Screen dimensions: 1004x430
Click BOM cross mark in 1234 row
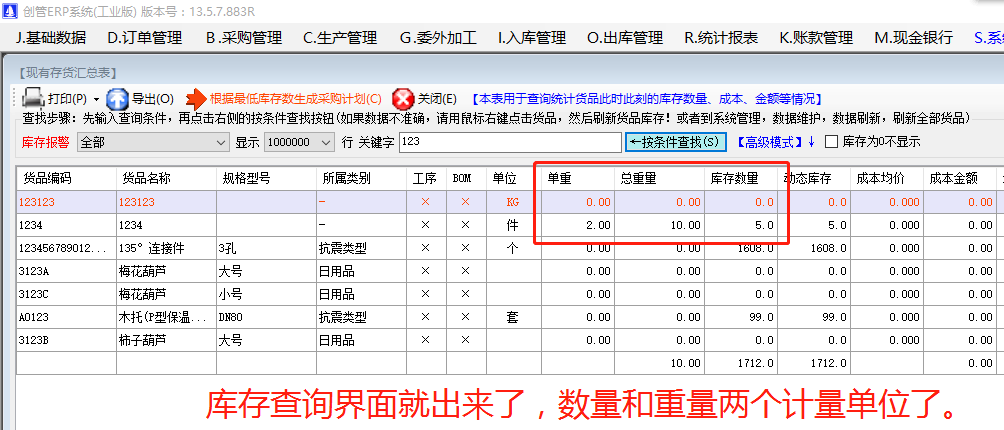(463, 225)
